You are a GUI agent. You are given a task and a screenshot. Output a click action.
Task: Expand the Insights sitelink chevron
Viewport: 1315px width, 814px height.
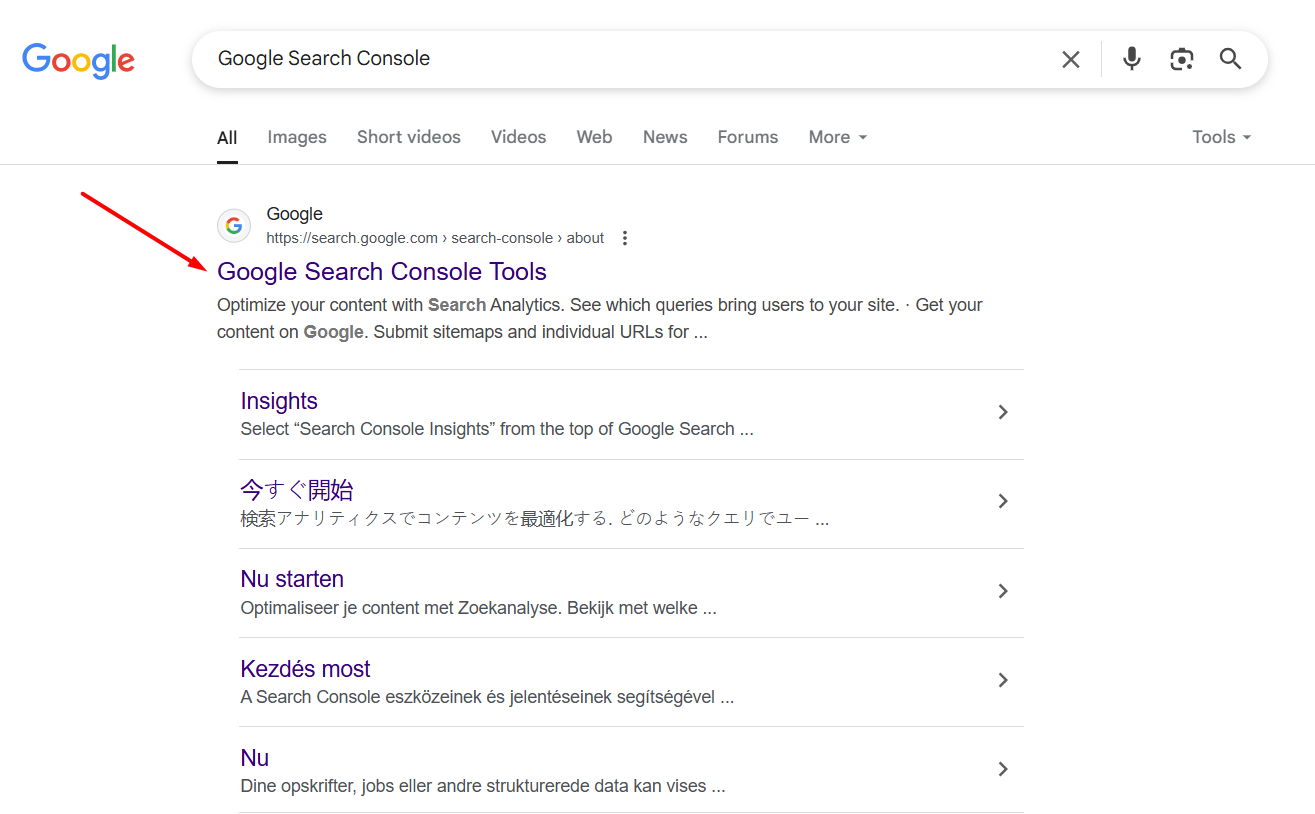[x=1003, y=412]
